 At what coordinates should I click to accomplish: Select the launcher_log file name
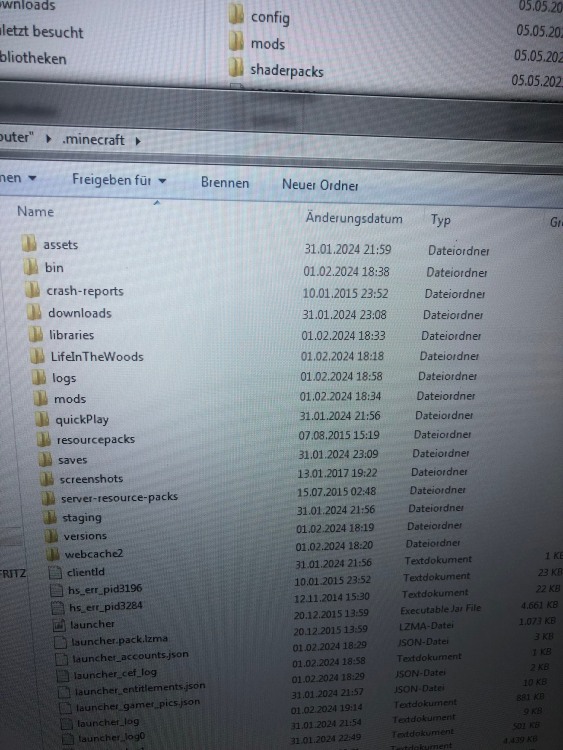pos(108,722)
